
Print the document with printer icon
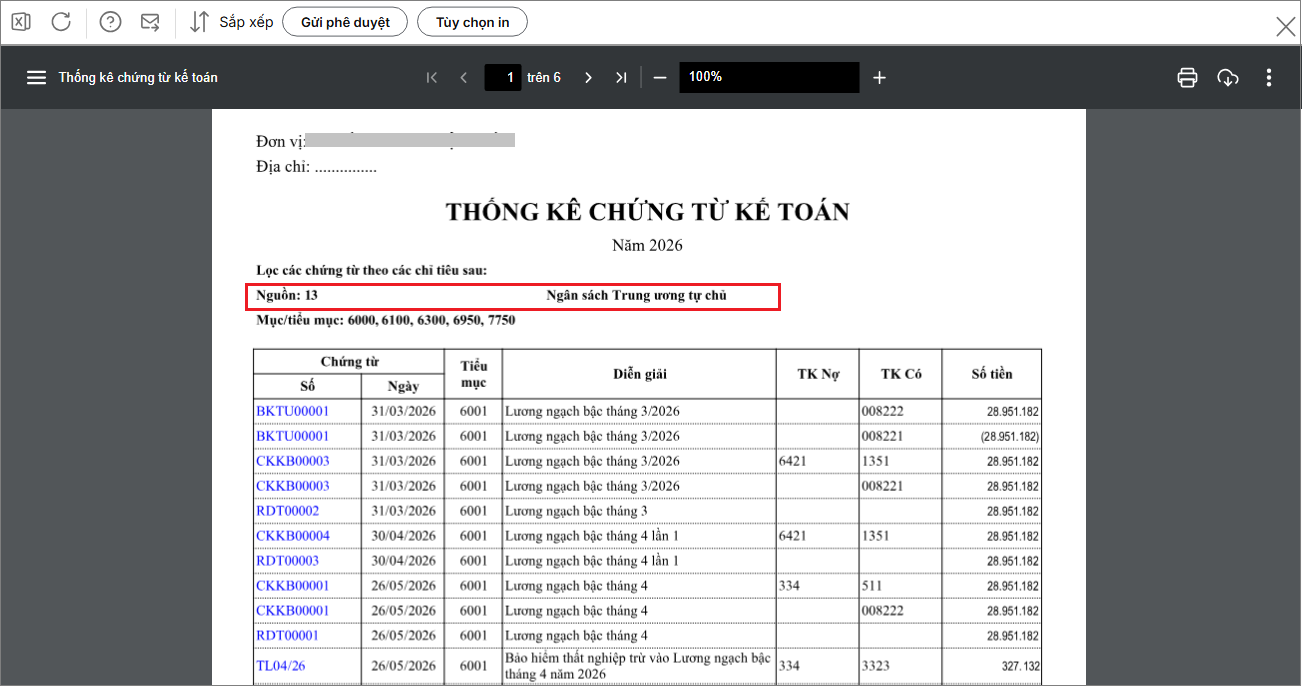click(x=1187, y=77)
